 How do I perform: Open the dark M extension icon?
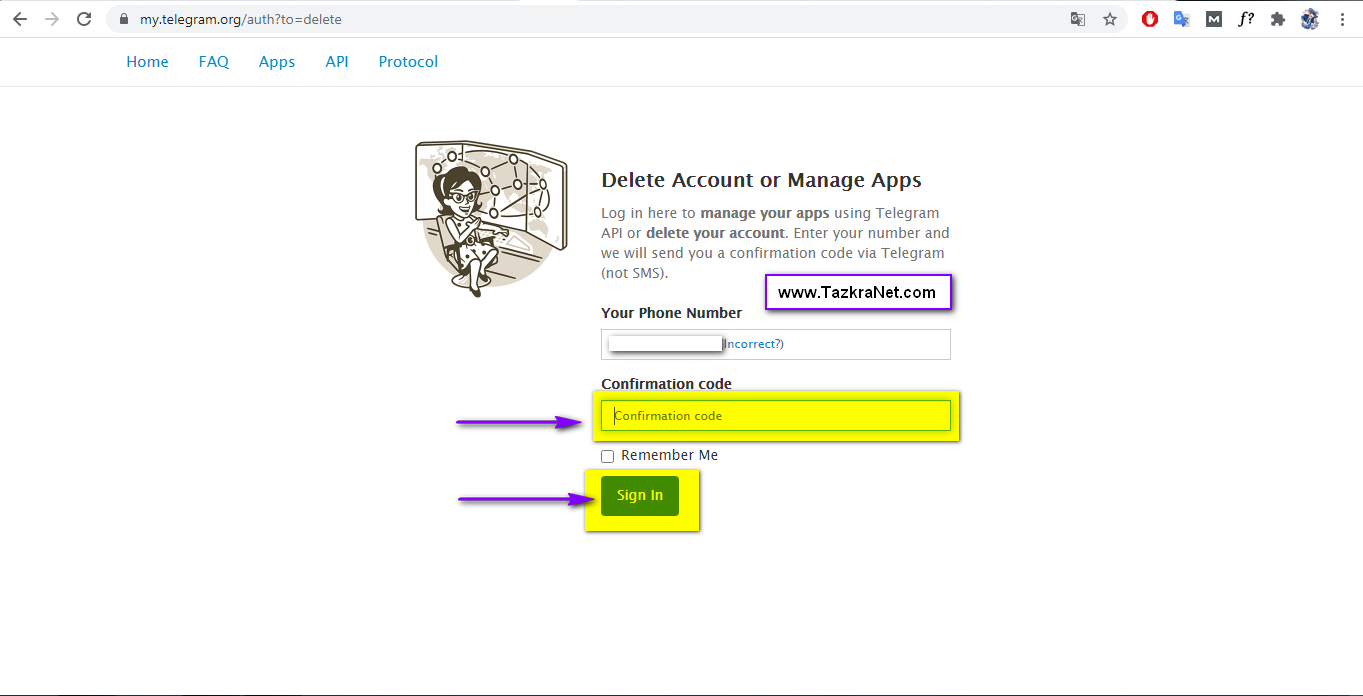point(1213,19)
